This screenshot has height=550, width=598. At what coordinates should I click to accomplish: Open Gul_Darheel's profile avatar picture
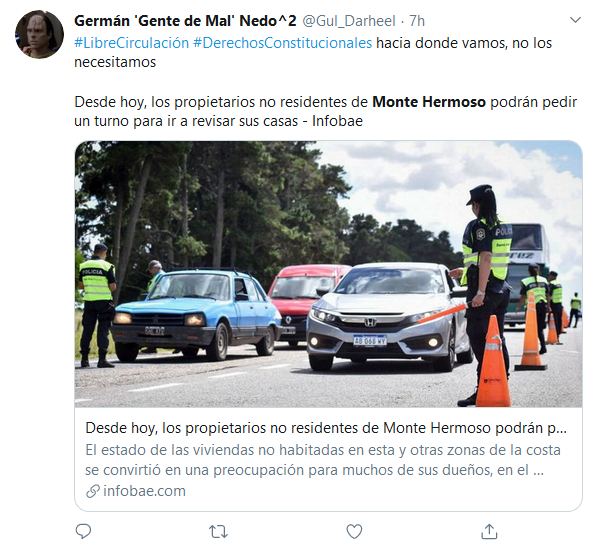[39, 34]
